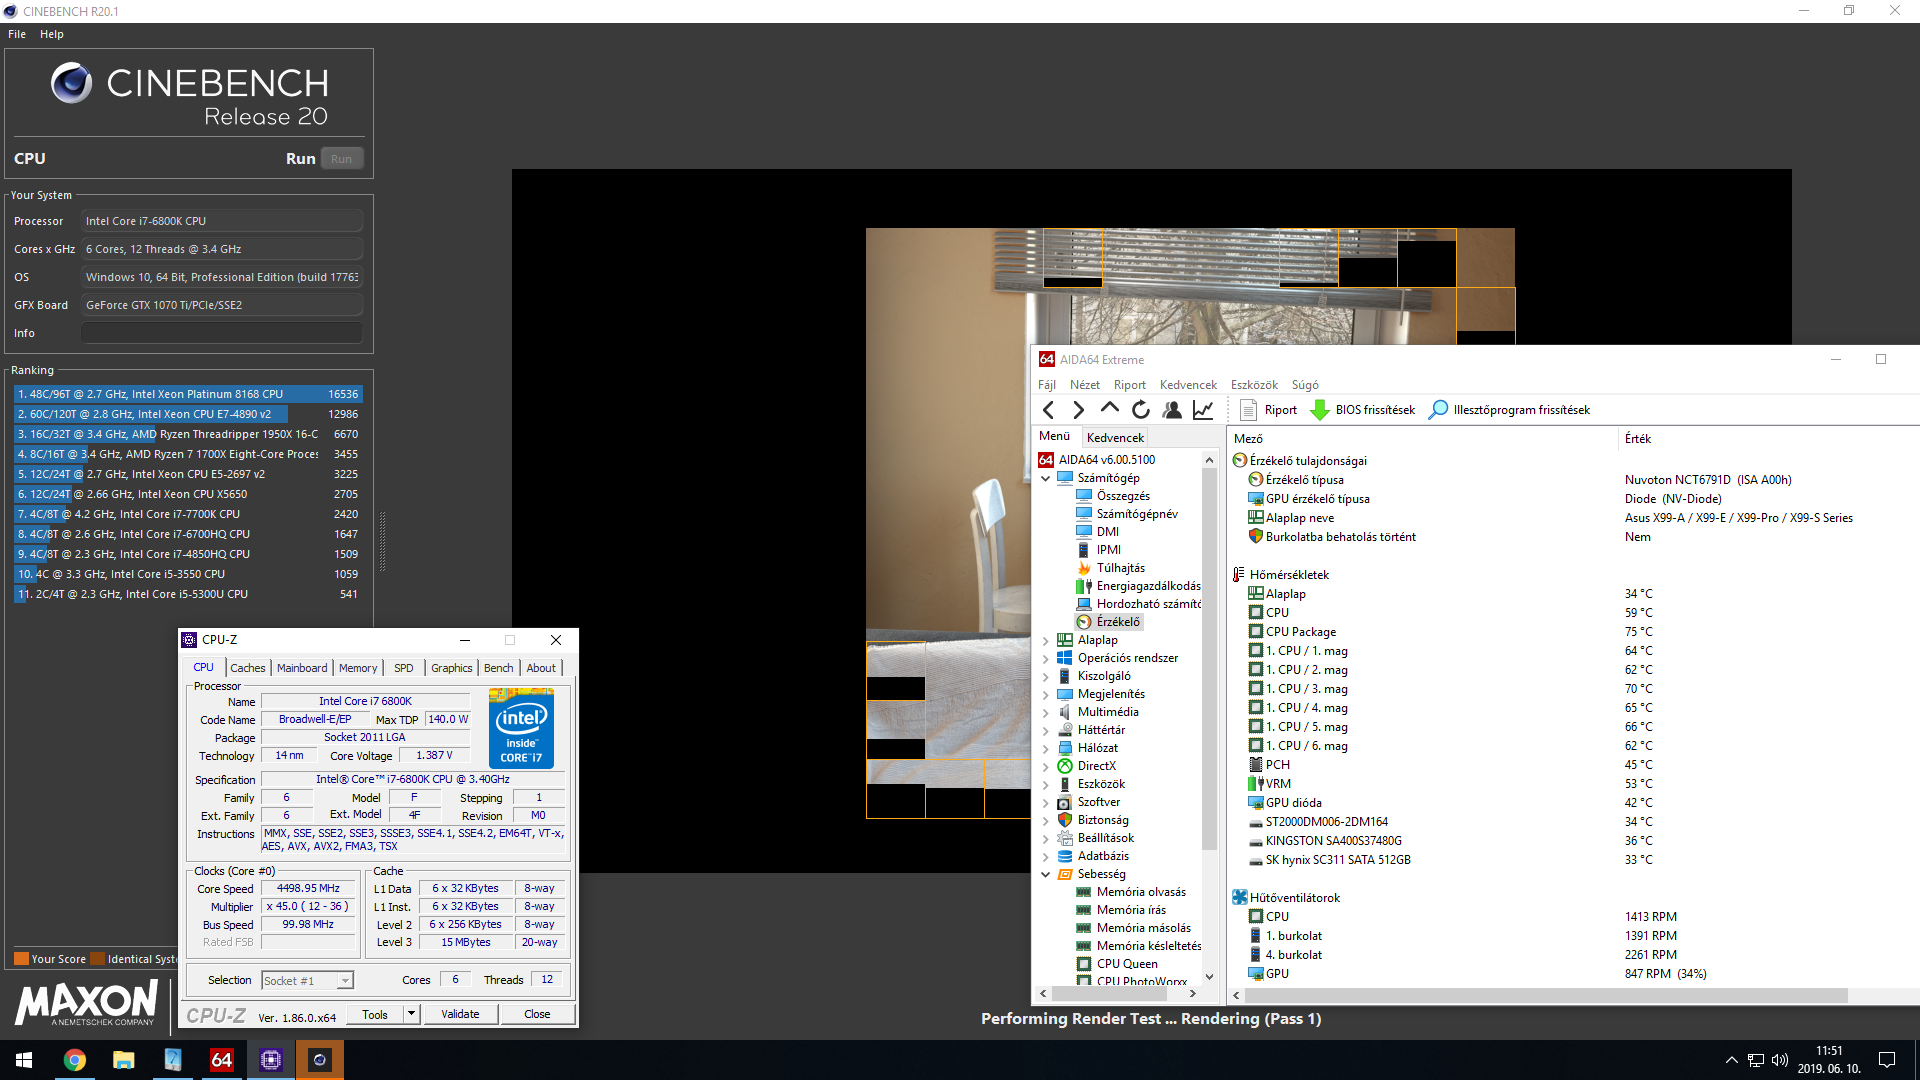Select Xeon Platinum 8168 ranking entry

[188, 394]
